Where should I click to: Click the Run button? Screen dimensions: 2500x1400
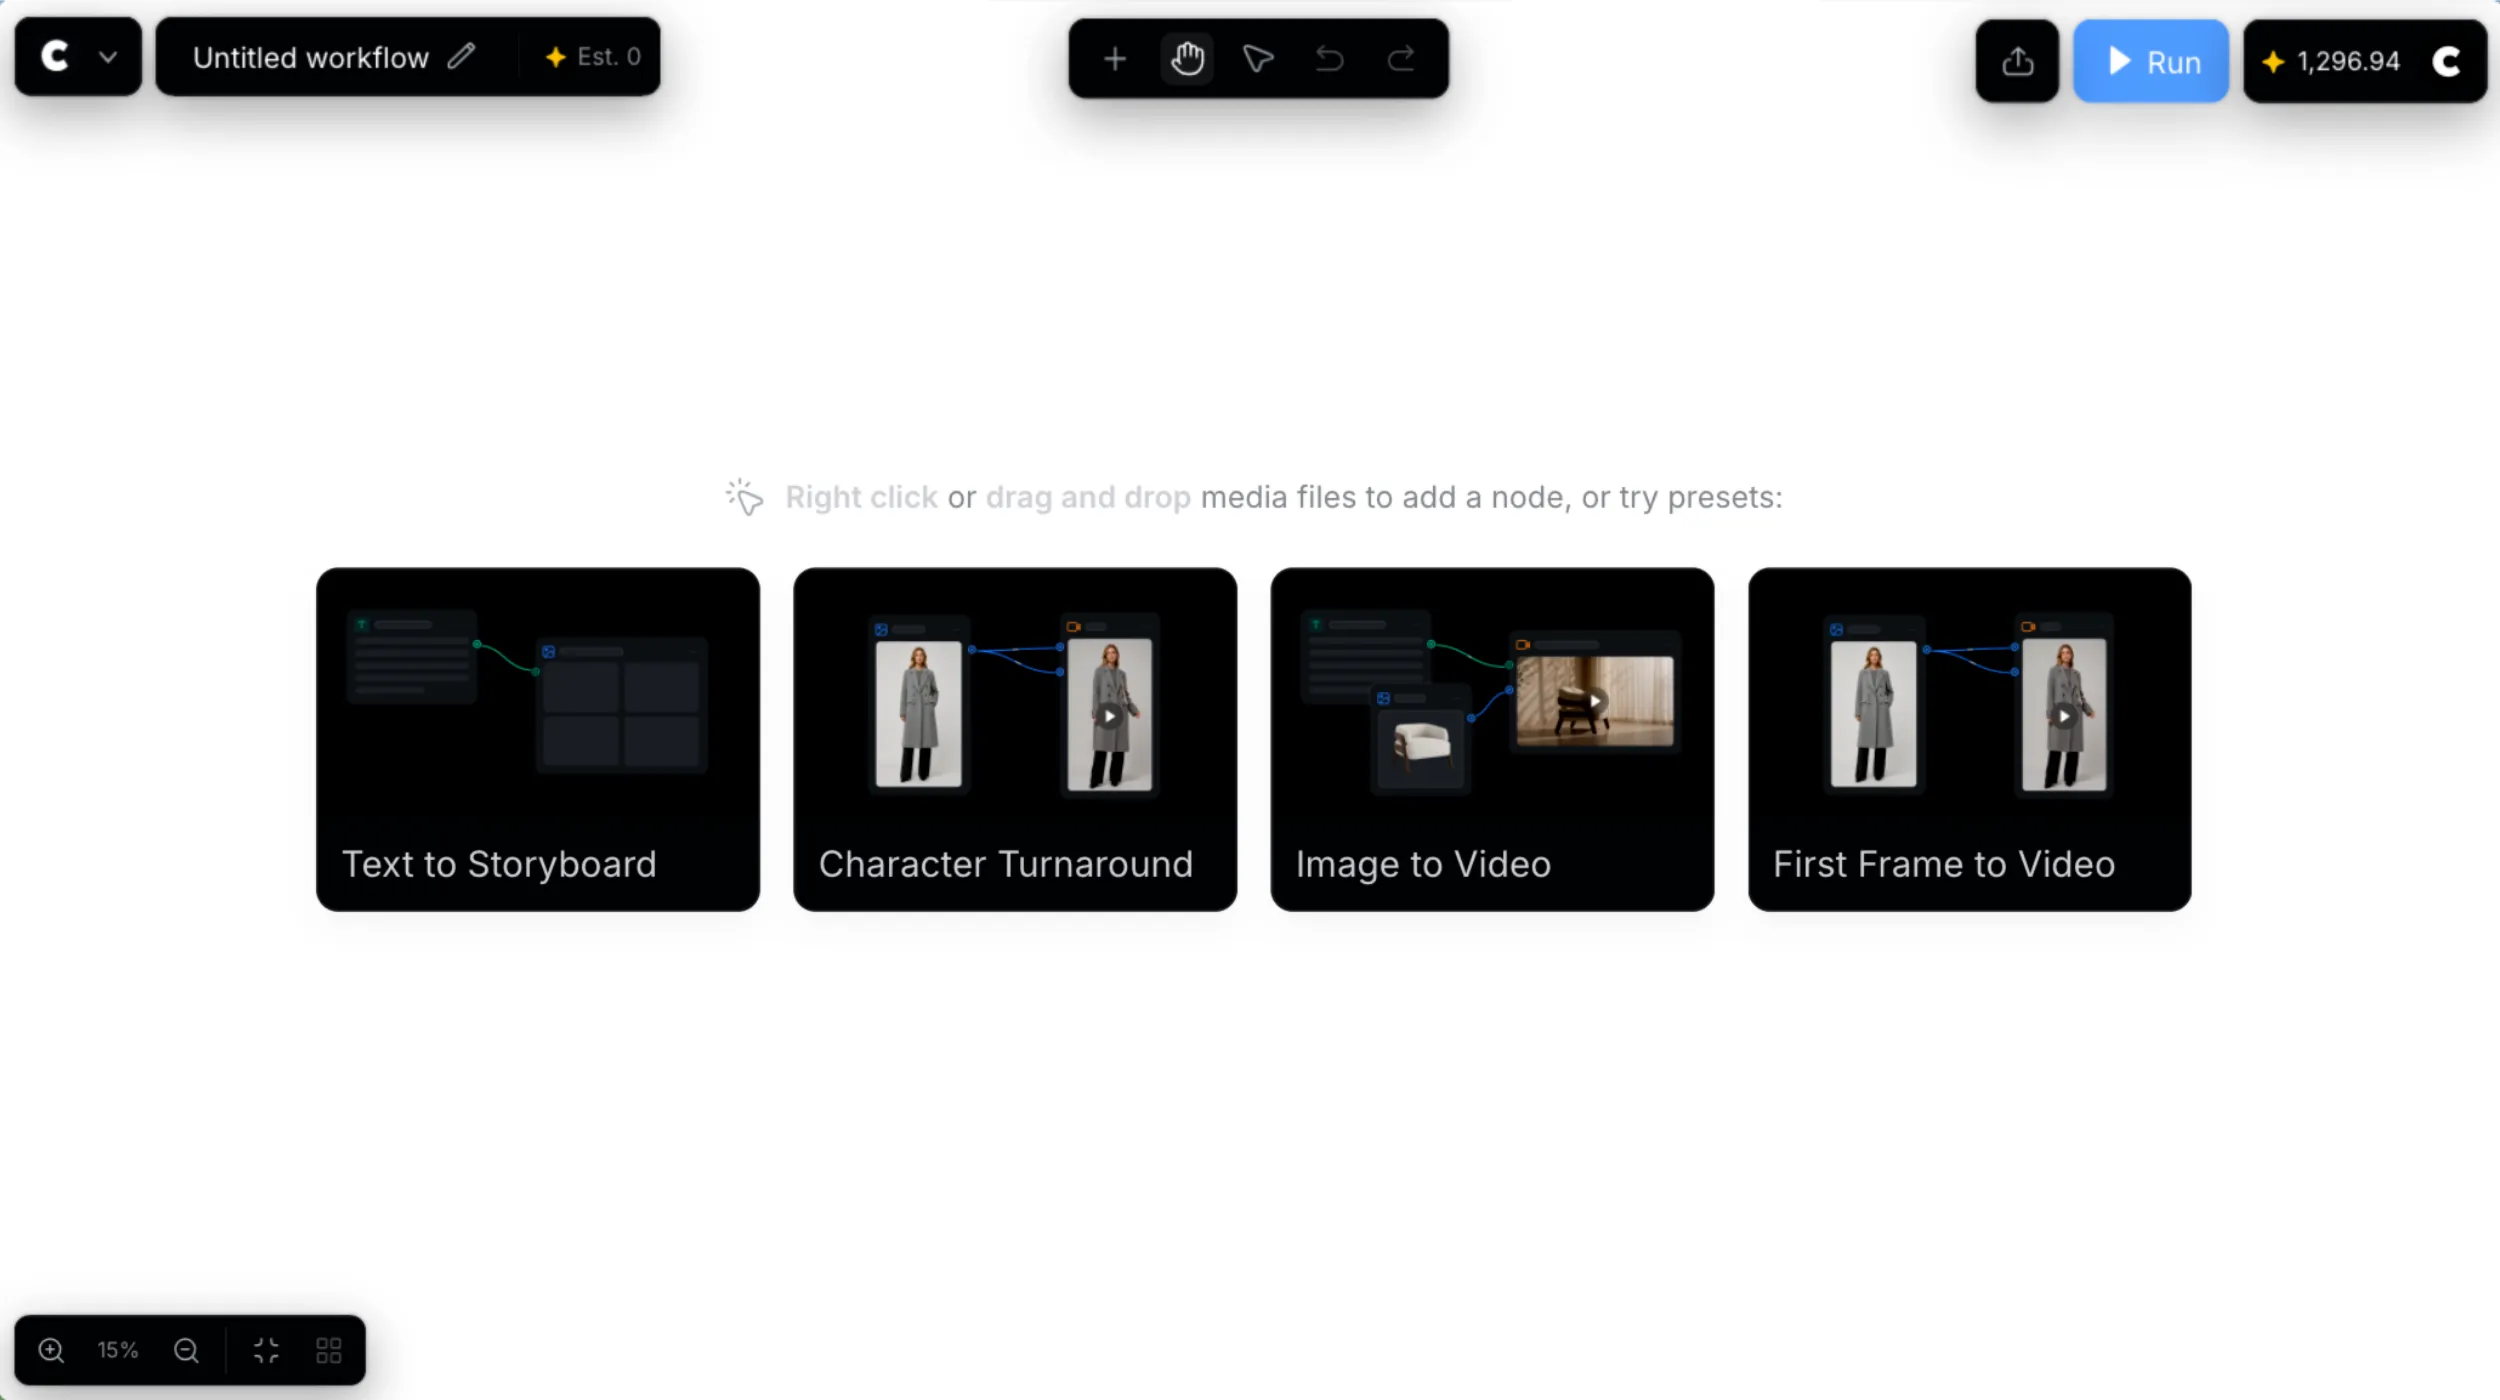click(2151, 61)
